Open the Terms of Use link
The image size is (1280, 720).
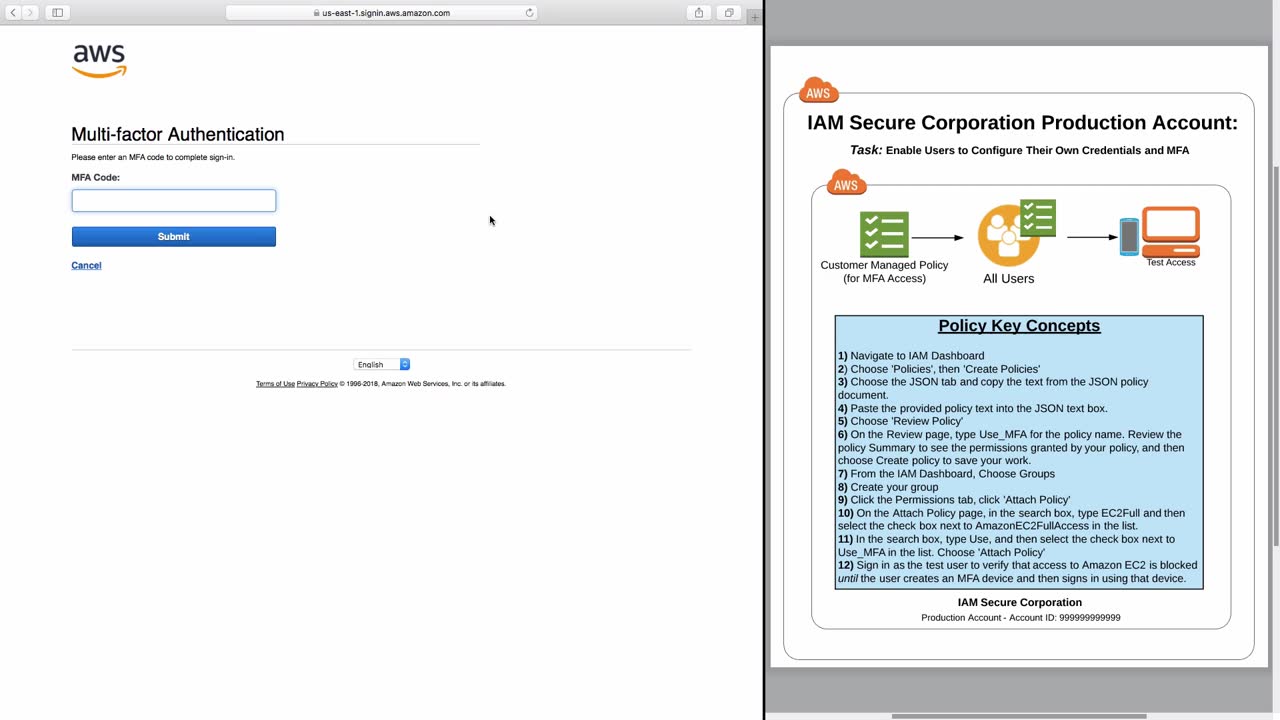click(x=275, y=384)
